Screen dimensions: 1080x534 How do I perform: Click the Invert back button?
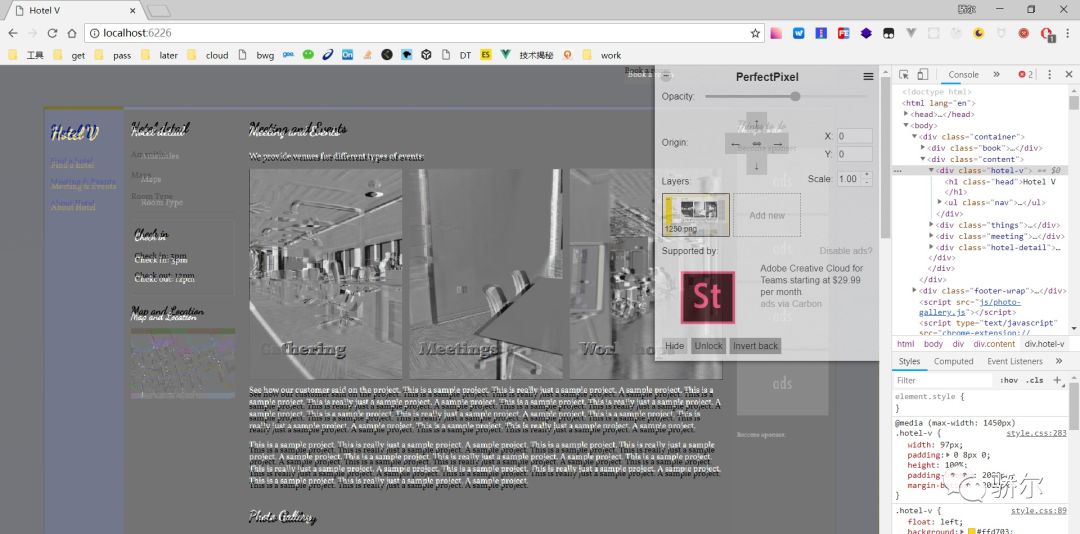pos(755,346)
